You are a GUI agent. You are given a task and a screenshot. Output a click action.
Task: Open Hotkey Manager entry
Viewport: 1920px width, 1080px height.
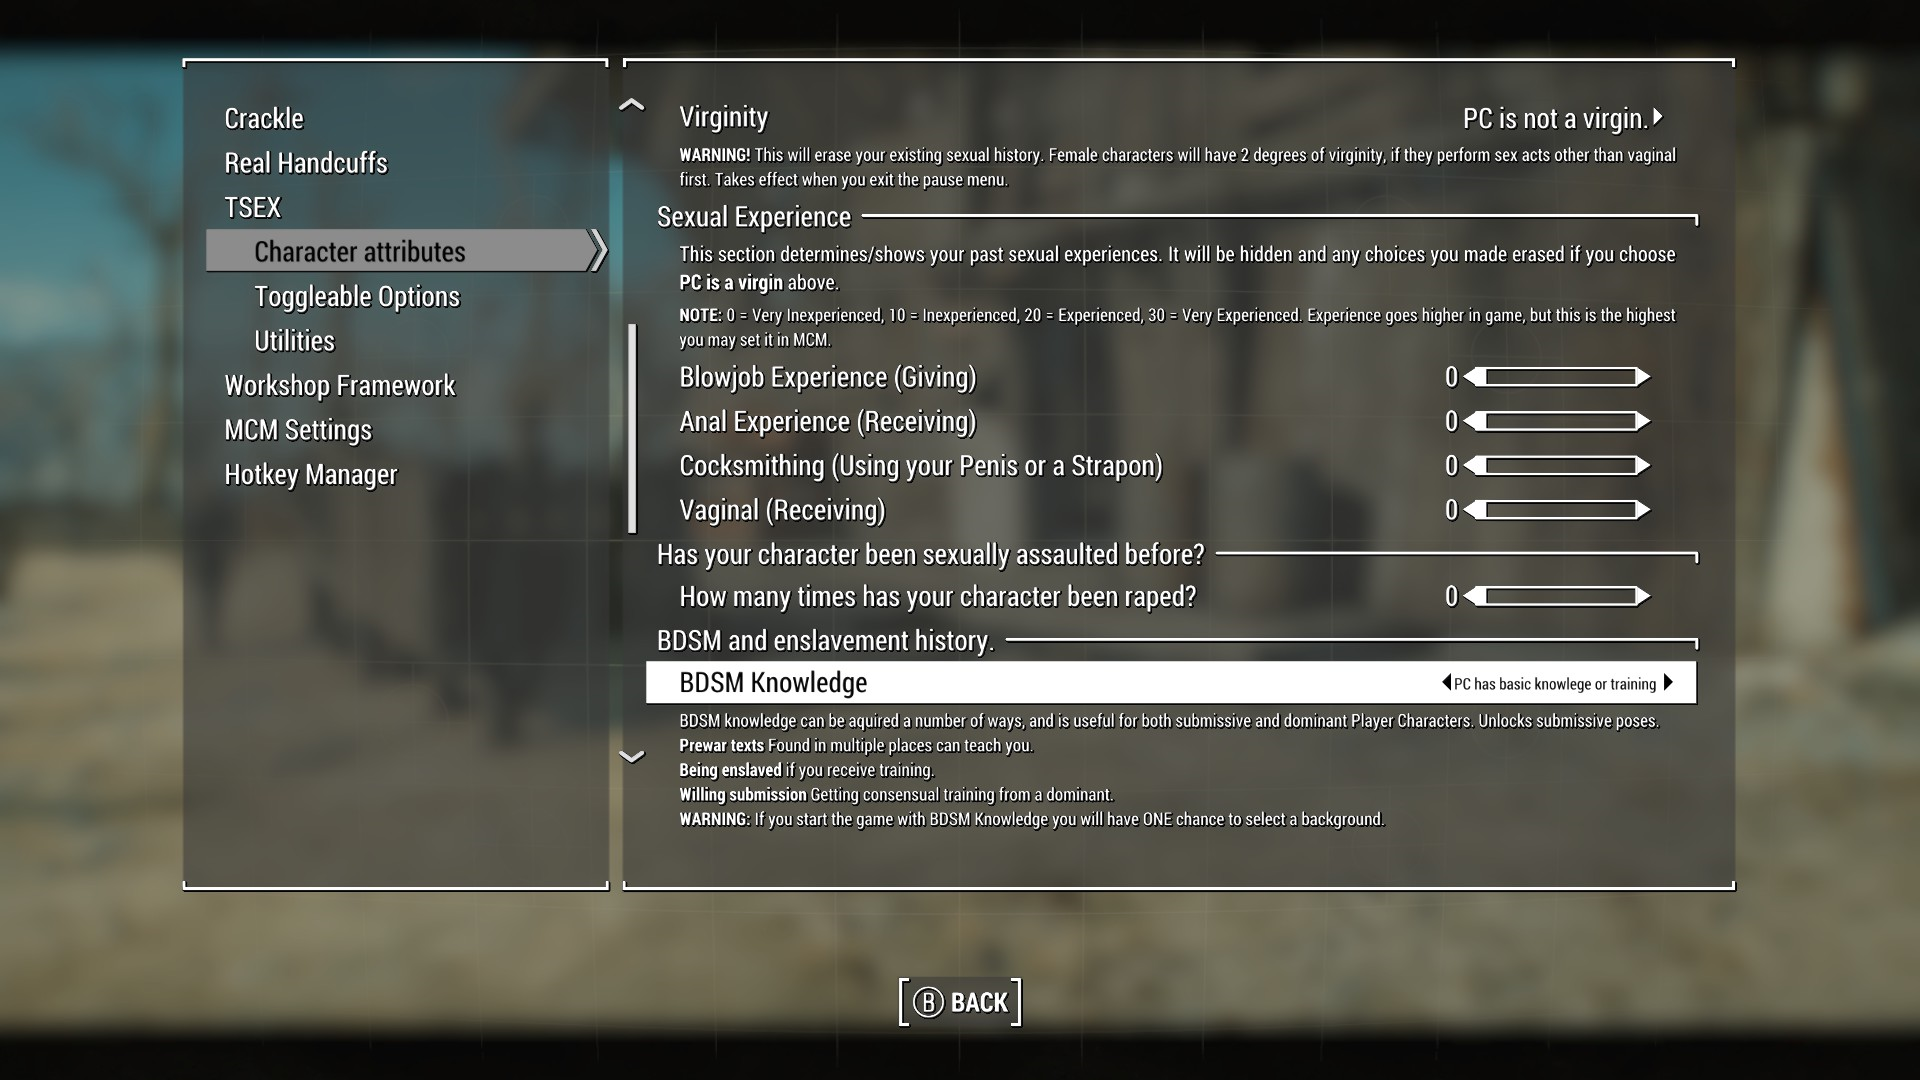310,475
